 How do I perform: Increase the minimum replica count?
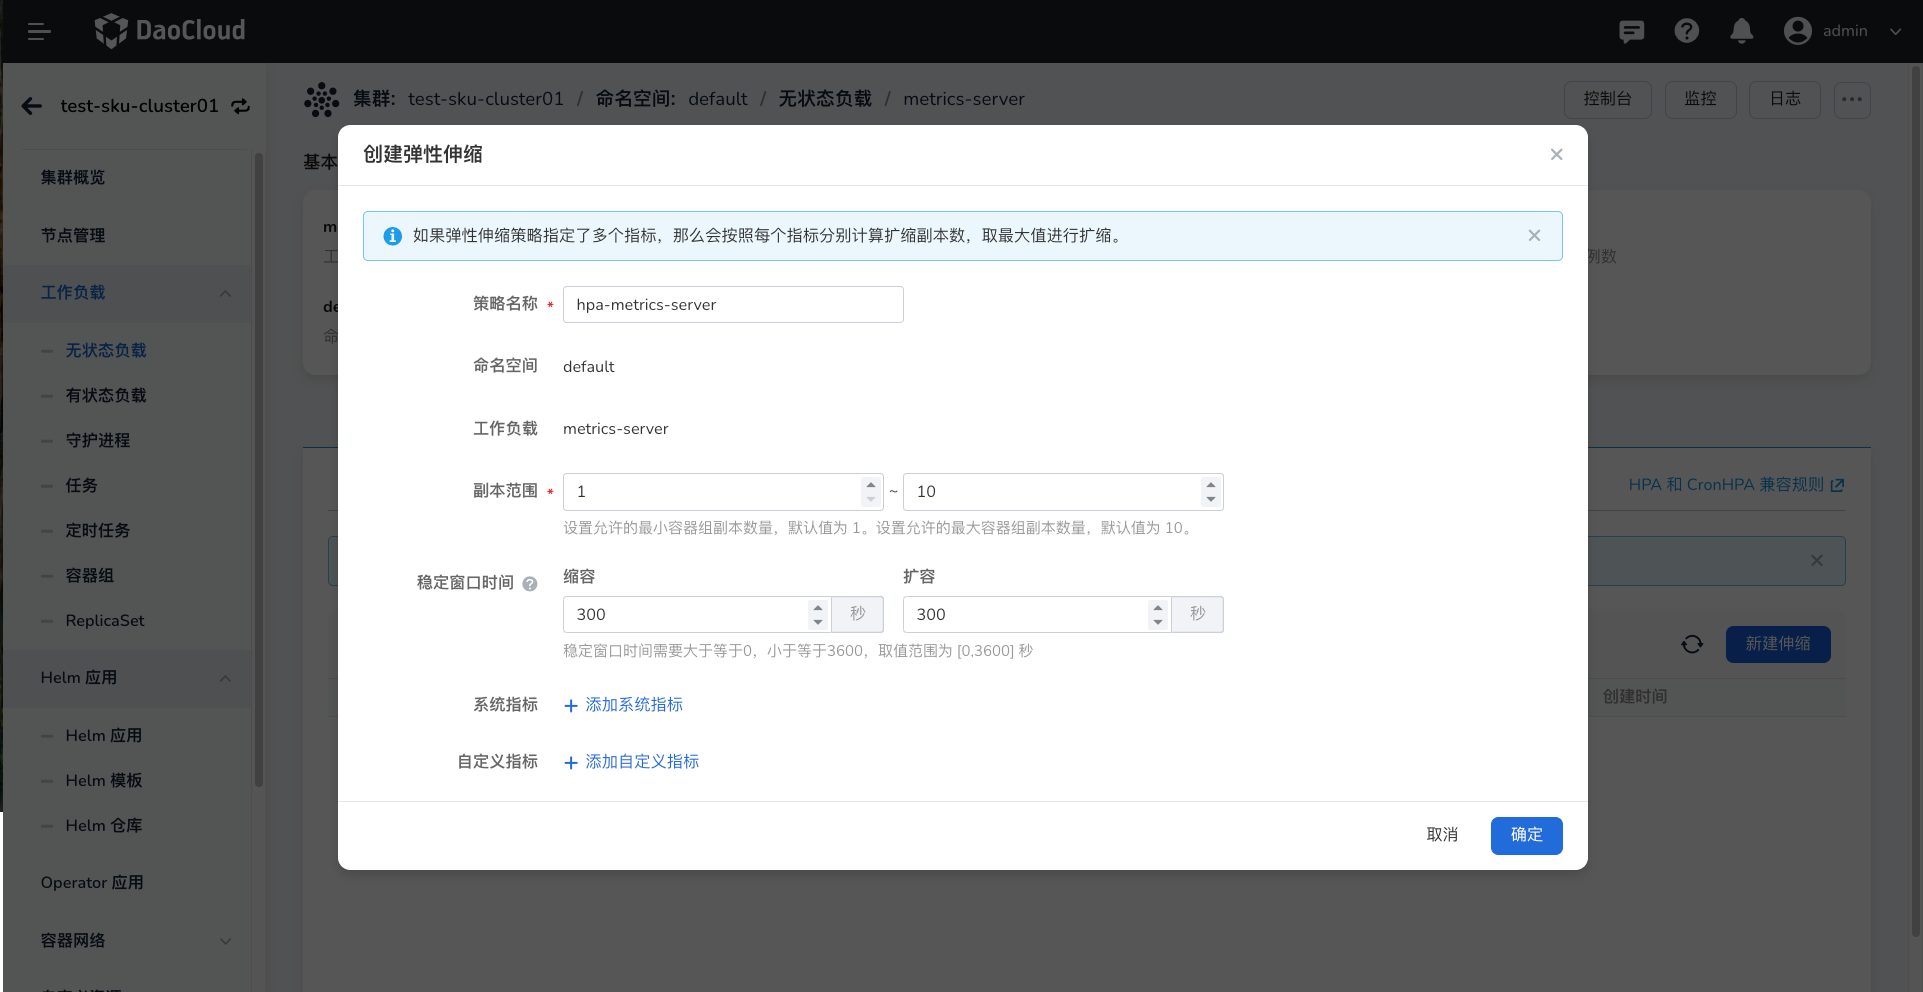pyautogui.click(x=870, y=485)
